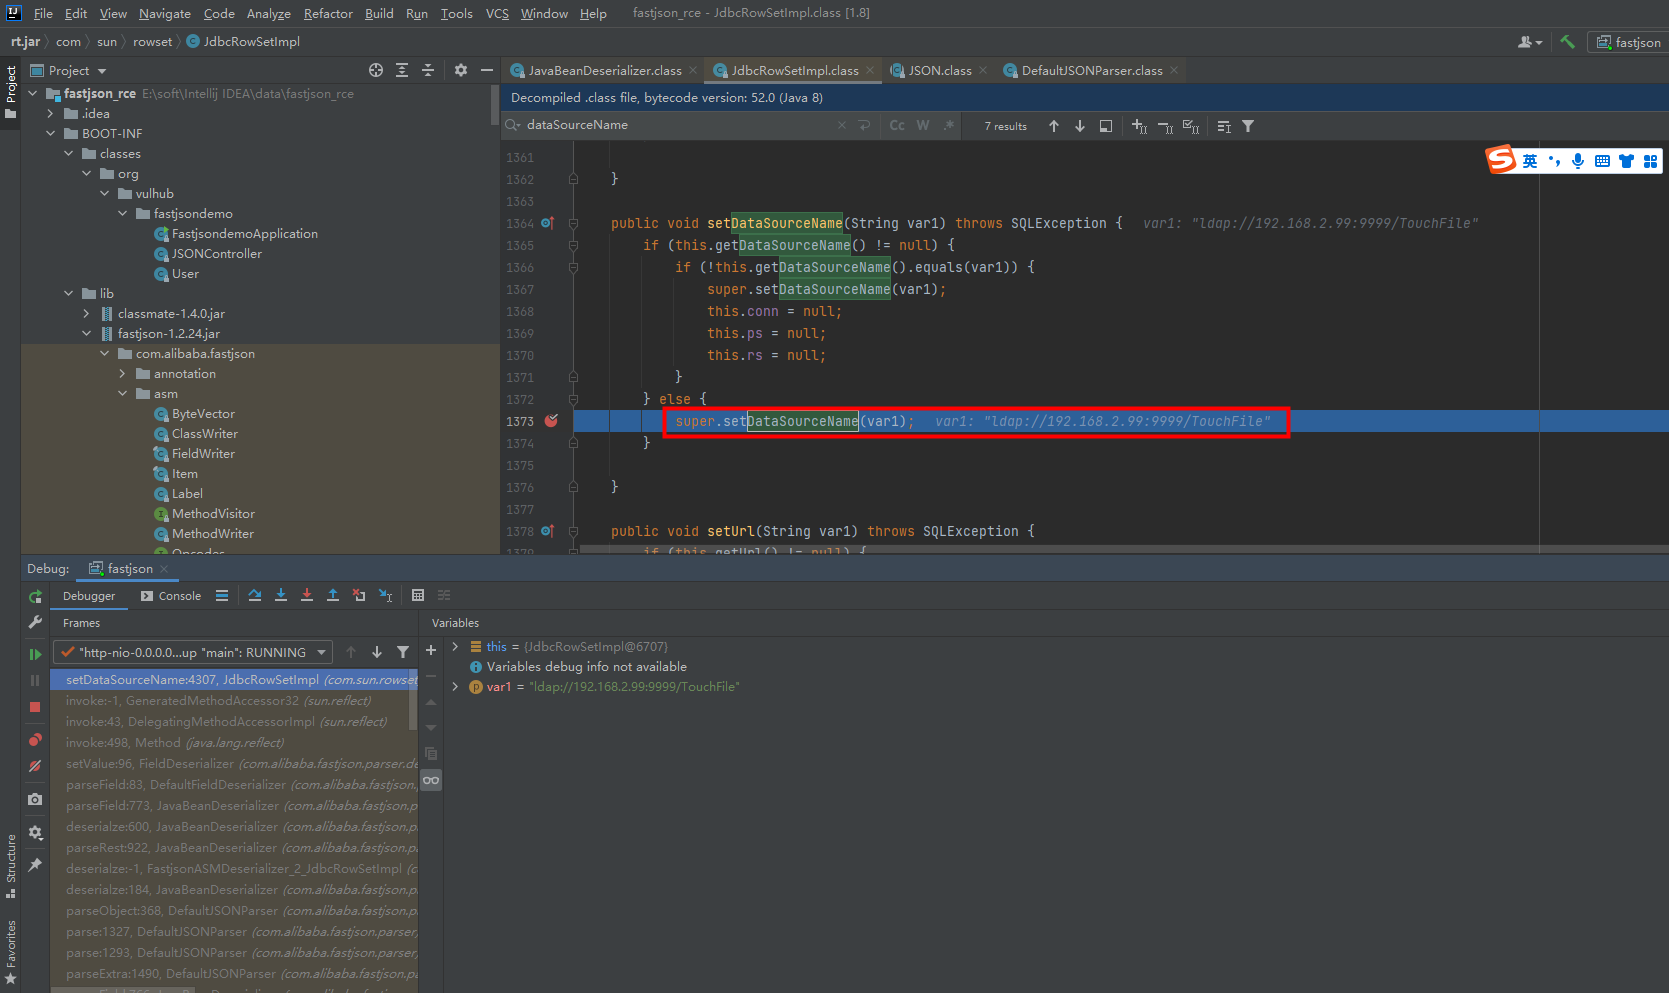Close the JdbcRowSetImpl.class tab

click(870, 70)
